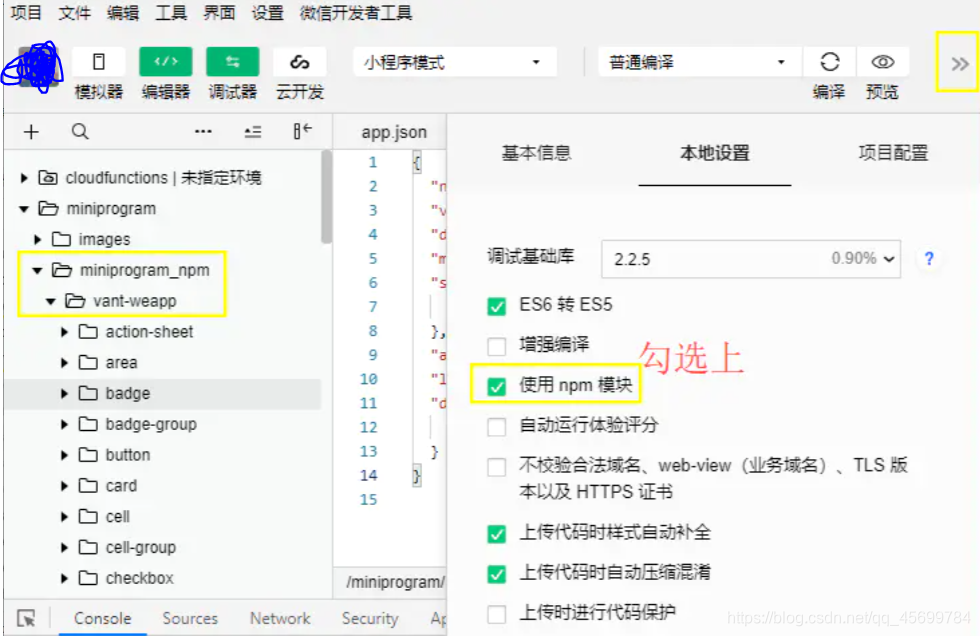Toggle 使用 npm 模块 checkbox
The image size is (980, 636).
coord(497,386)
